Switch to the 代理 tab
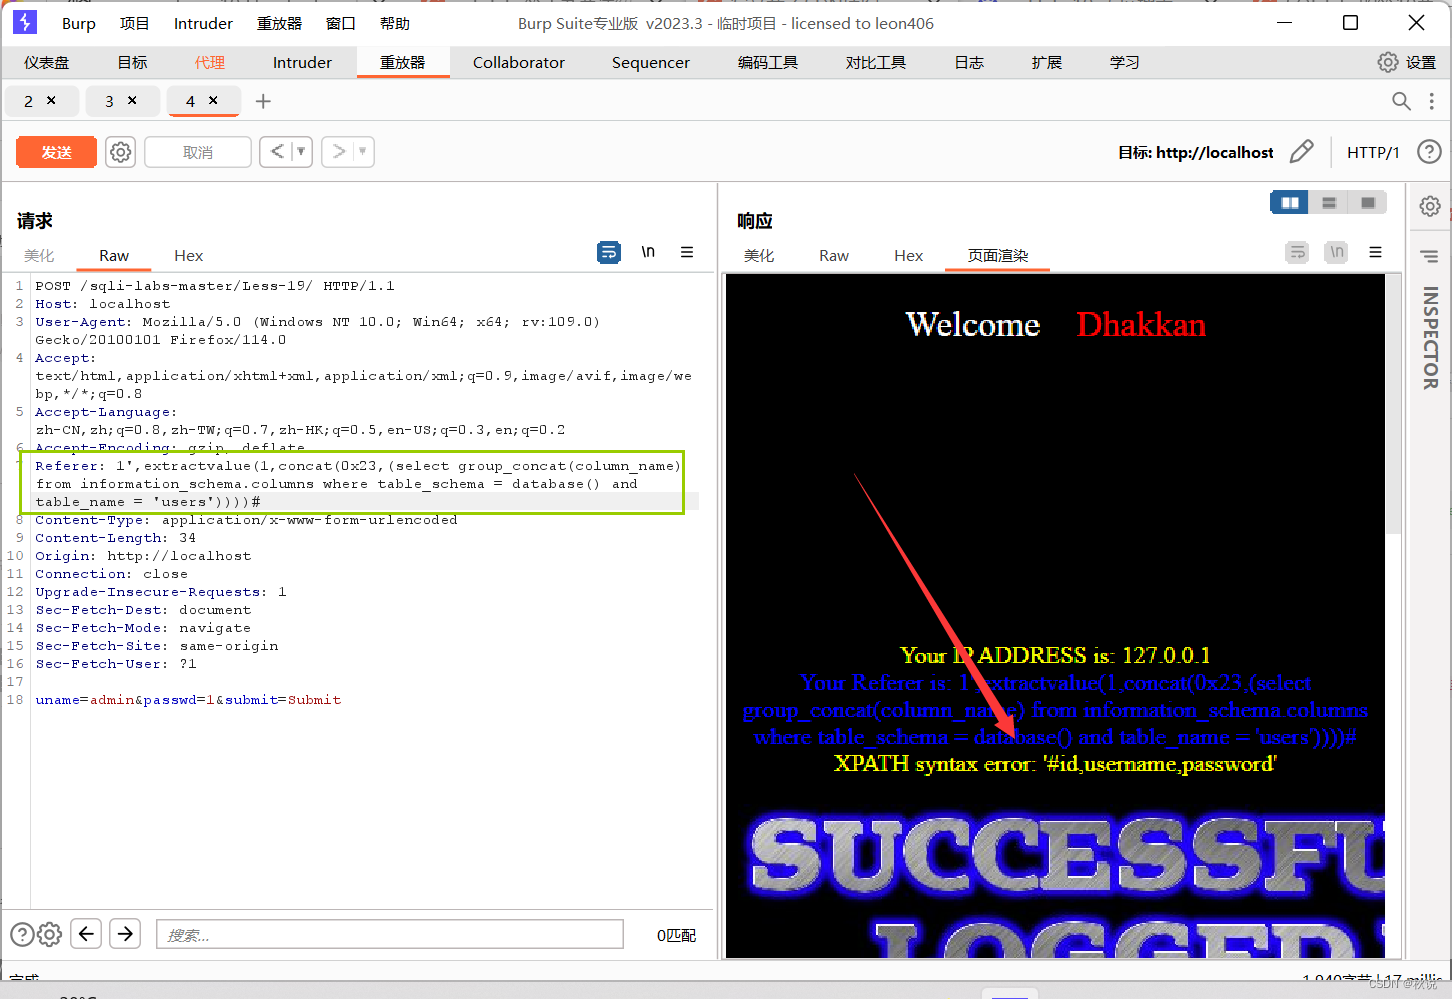This screenshot has height=999, width=1452. coord(210,62)
